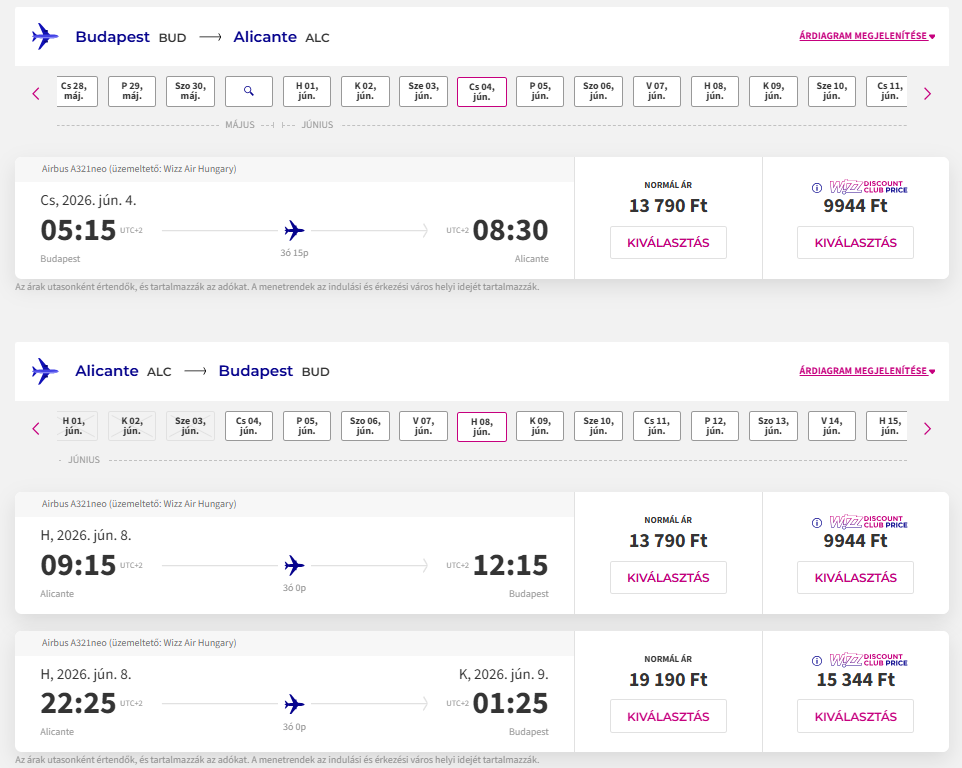Choose normal price 19 190 Ft late flight
The height and width of the screenshot is (768, 962).
[668, 716]
